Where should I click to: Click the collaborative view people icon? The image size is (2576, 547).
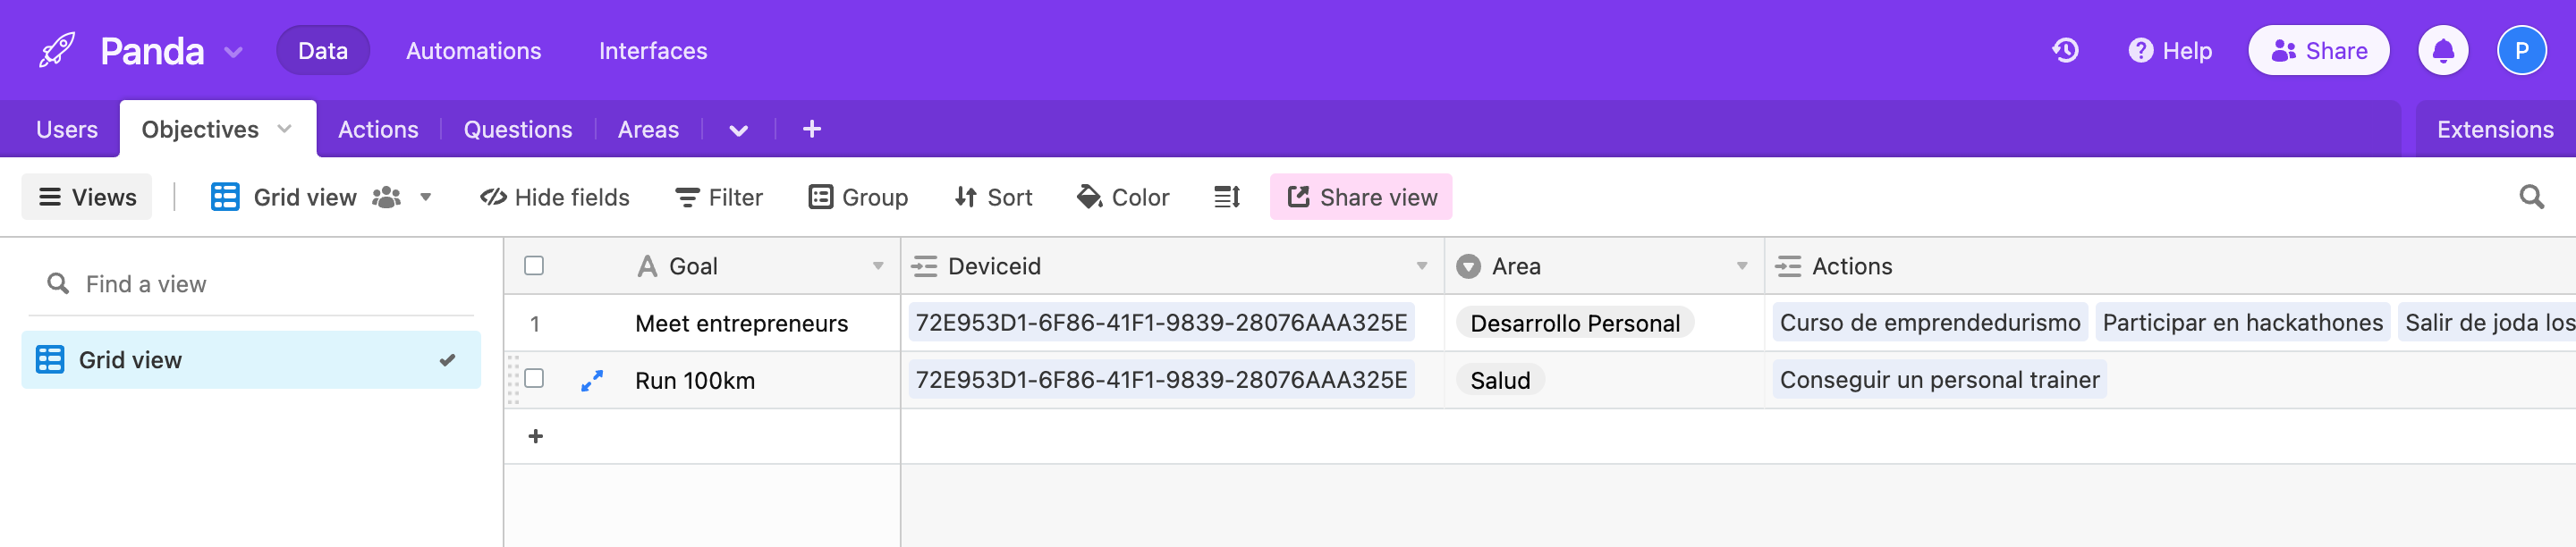coord(386,197)
